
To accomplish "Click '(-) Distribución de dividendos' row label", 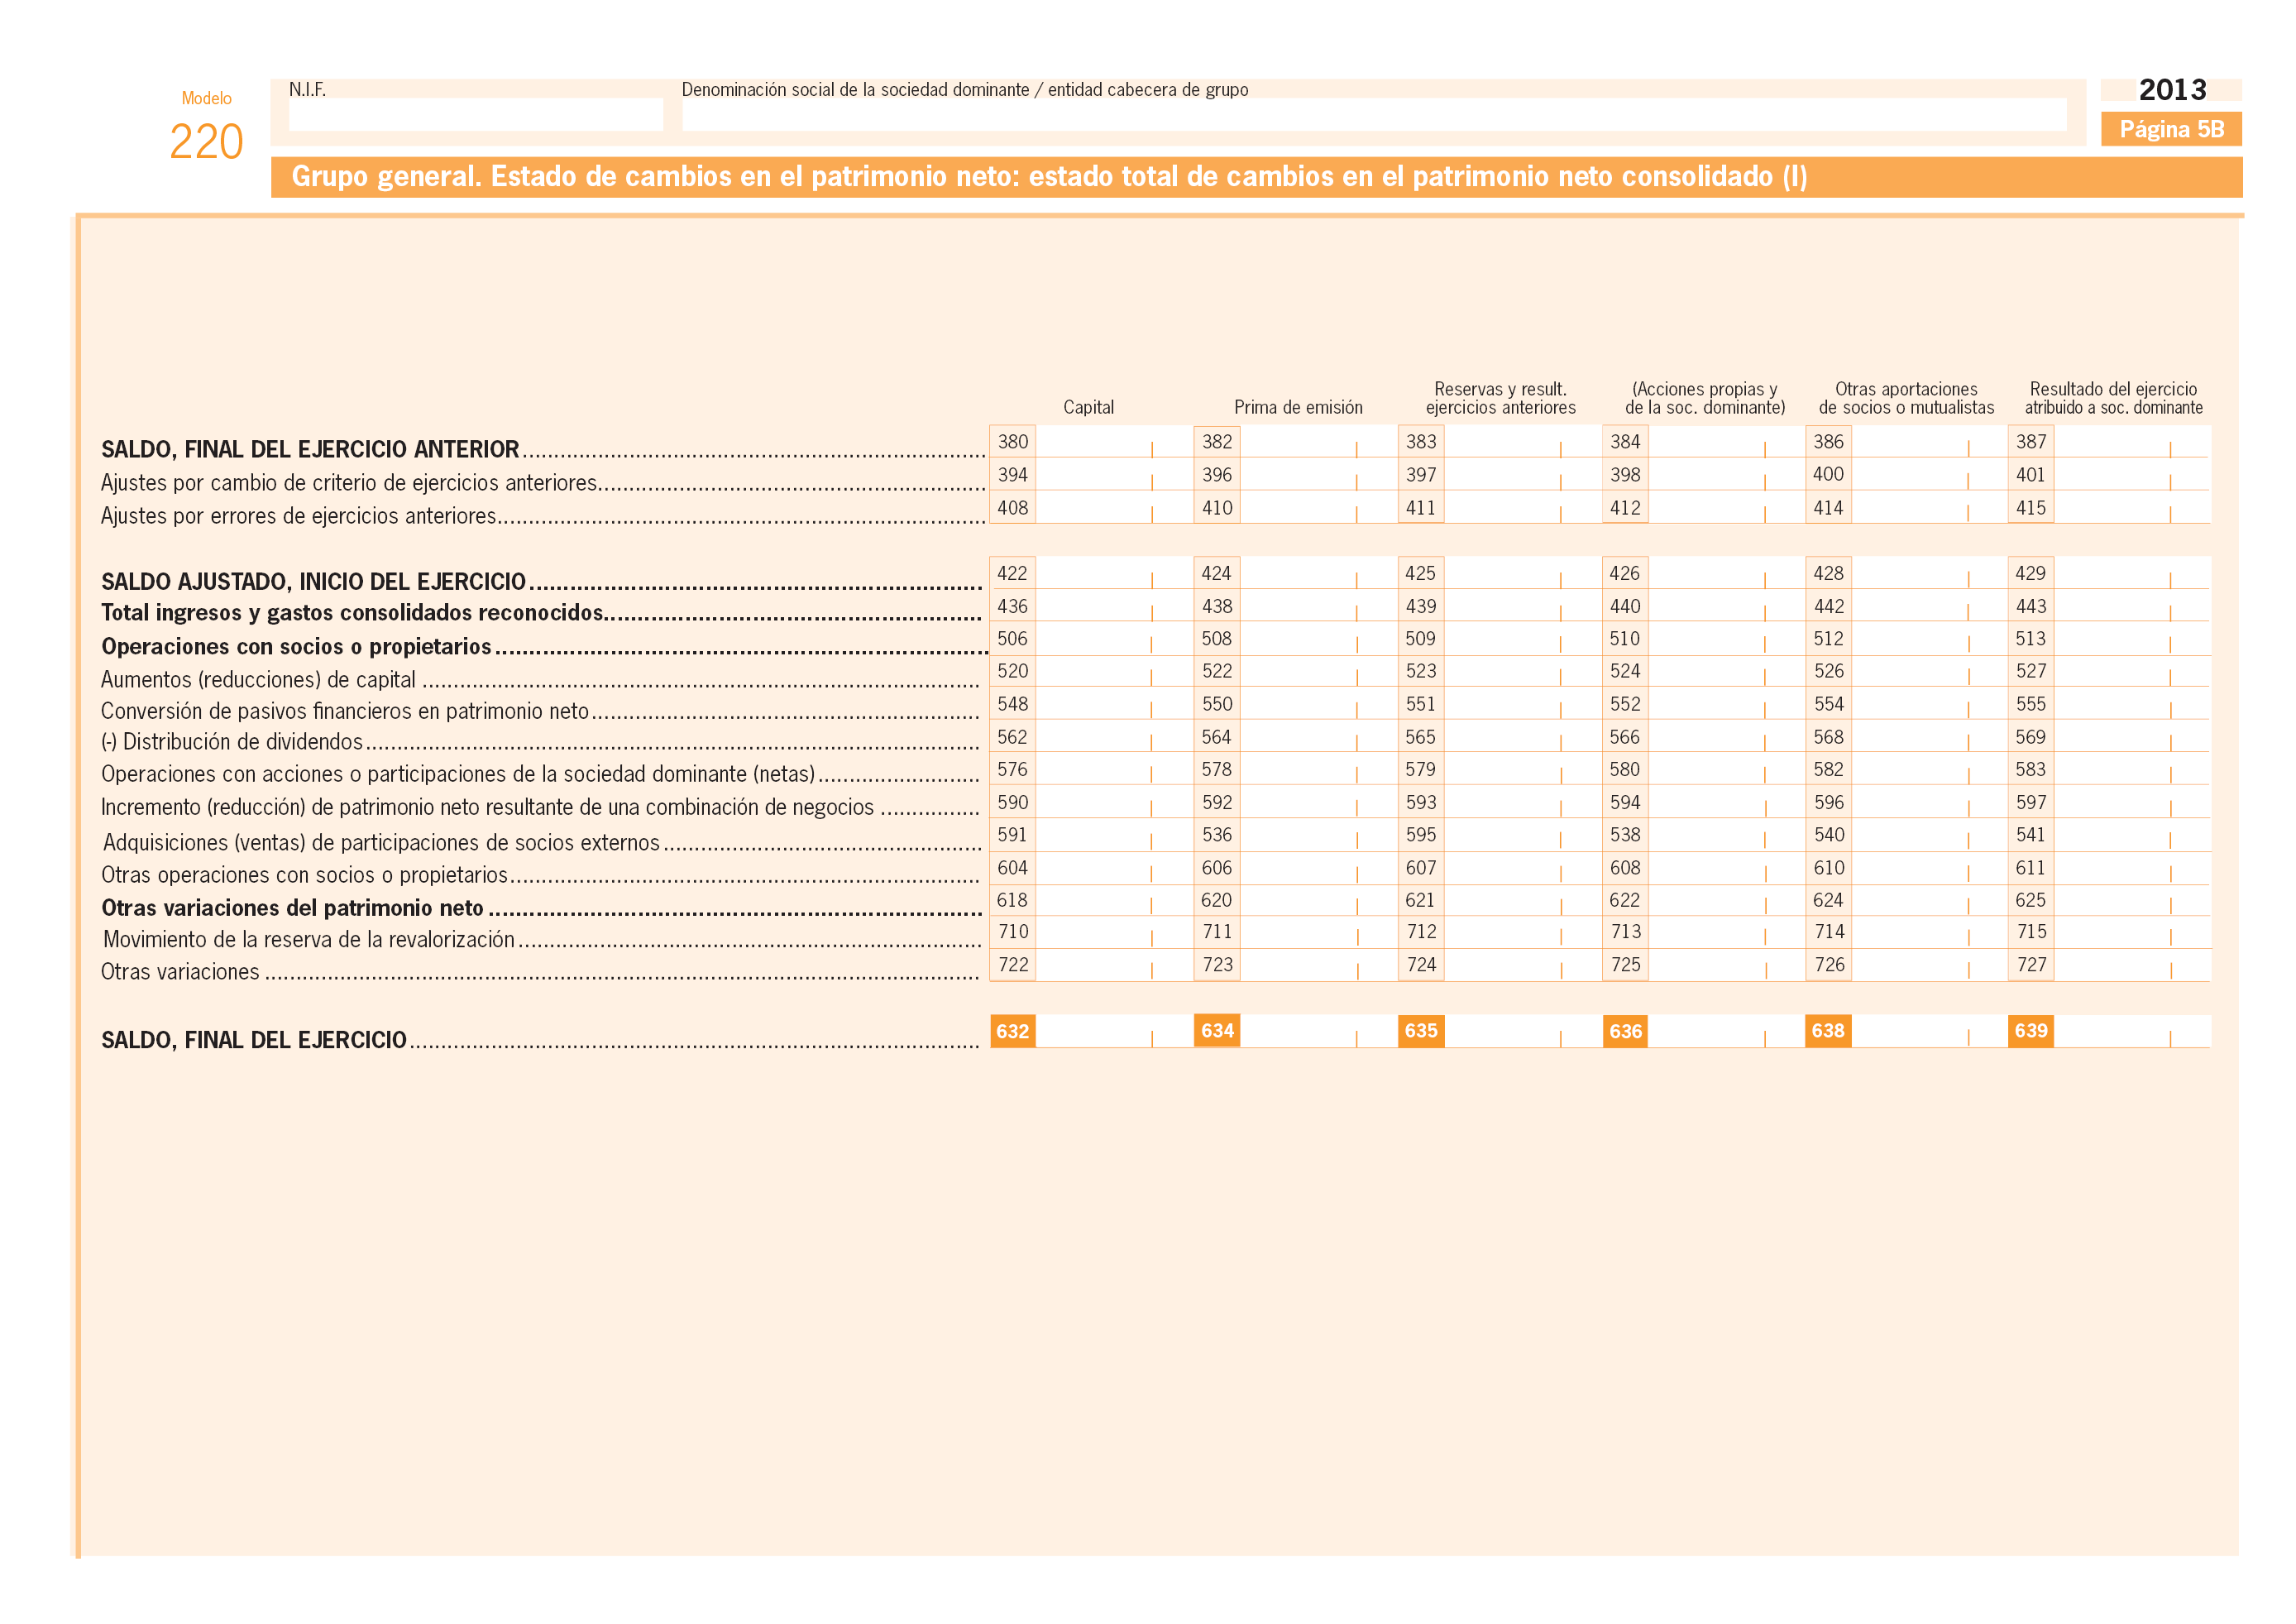I will coord(232,741).
